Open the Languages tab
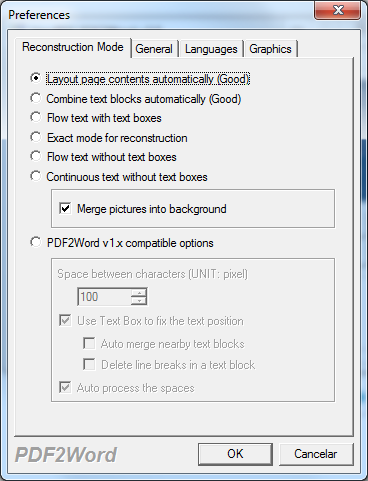368x481 pixels. tap(211, 49)
